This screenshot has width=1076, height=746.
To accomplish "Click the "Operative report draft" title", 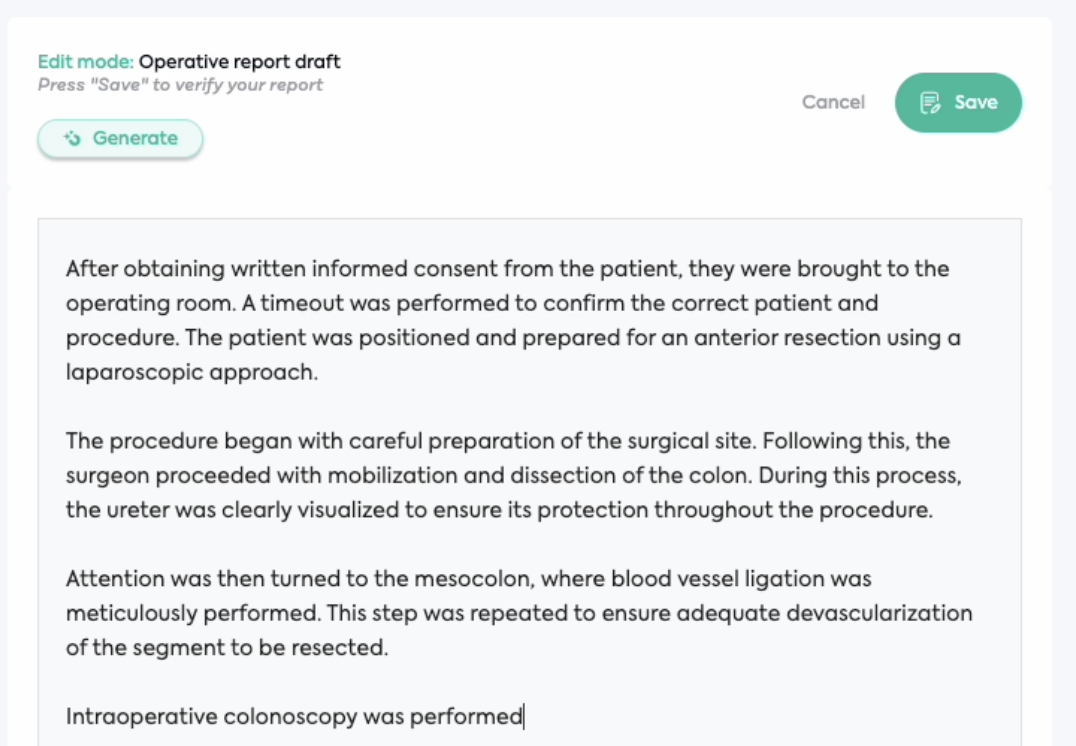I will (240, 62).
